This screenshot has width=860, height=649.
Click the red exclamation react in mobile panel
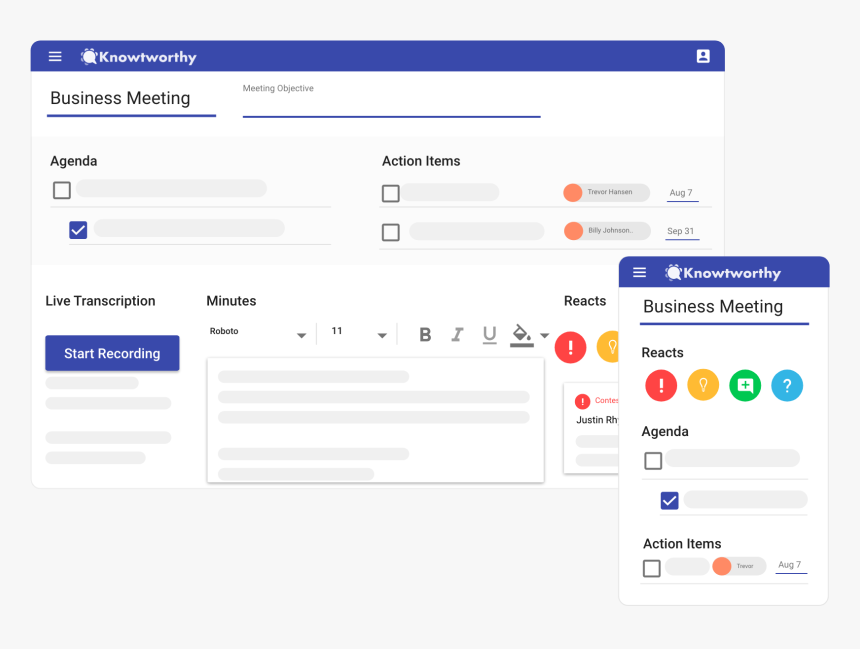661,385
